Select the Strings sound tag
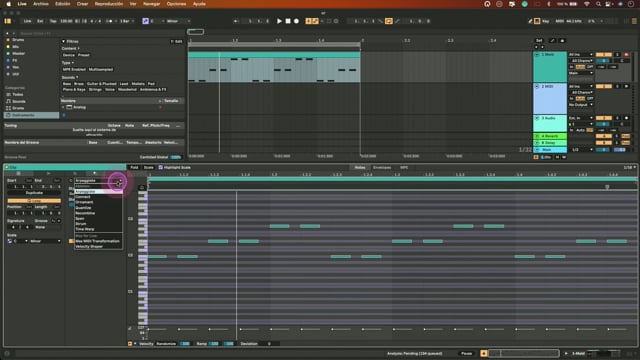Image resolution: width=640 pixels, height=360 pixels. (x=95, y=89)
